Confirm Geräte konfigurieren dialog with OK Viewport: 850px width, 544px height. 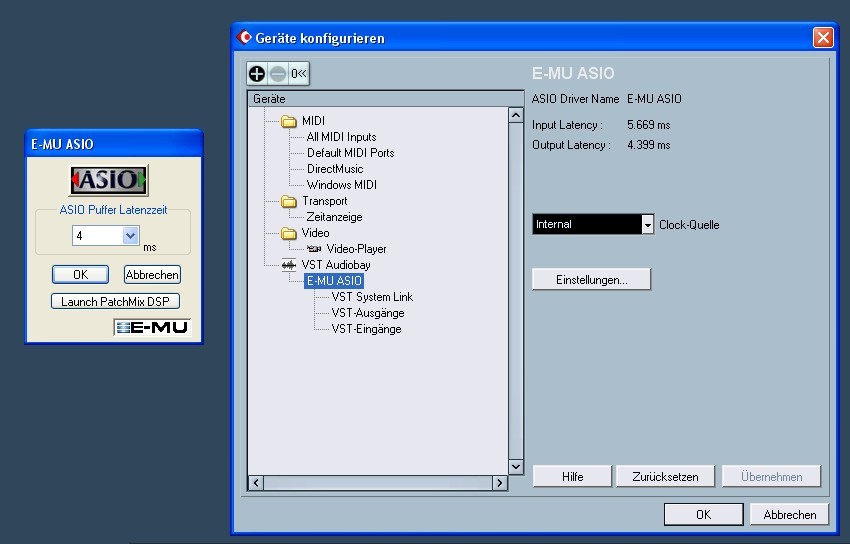[x=704, y=514]
